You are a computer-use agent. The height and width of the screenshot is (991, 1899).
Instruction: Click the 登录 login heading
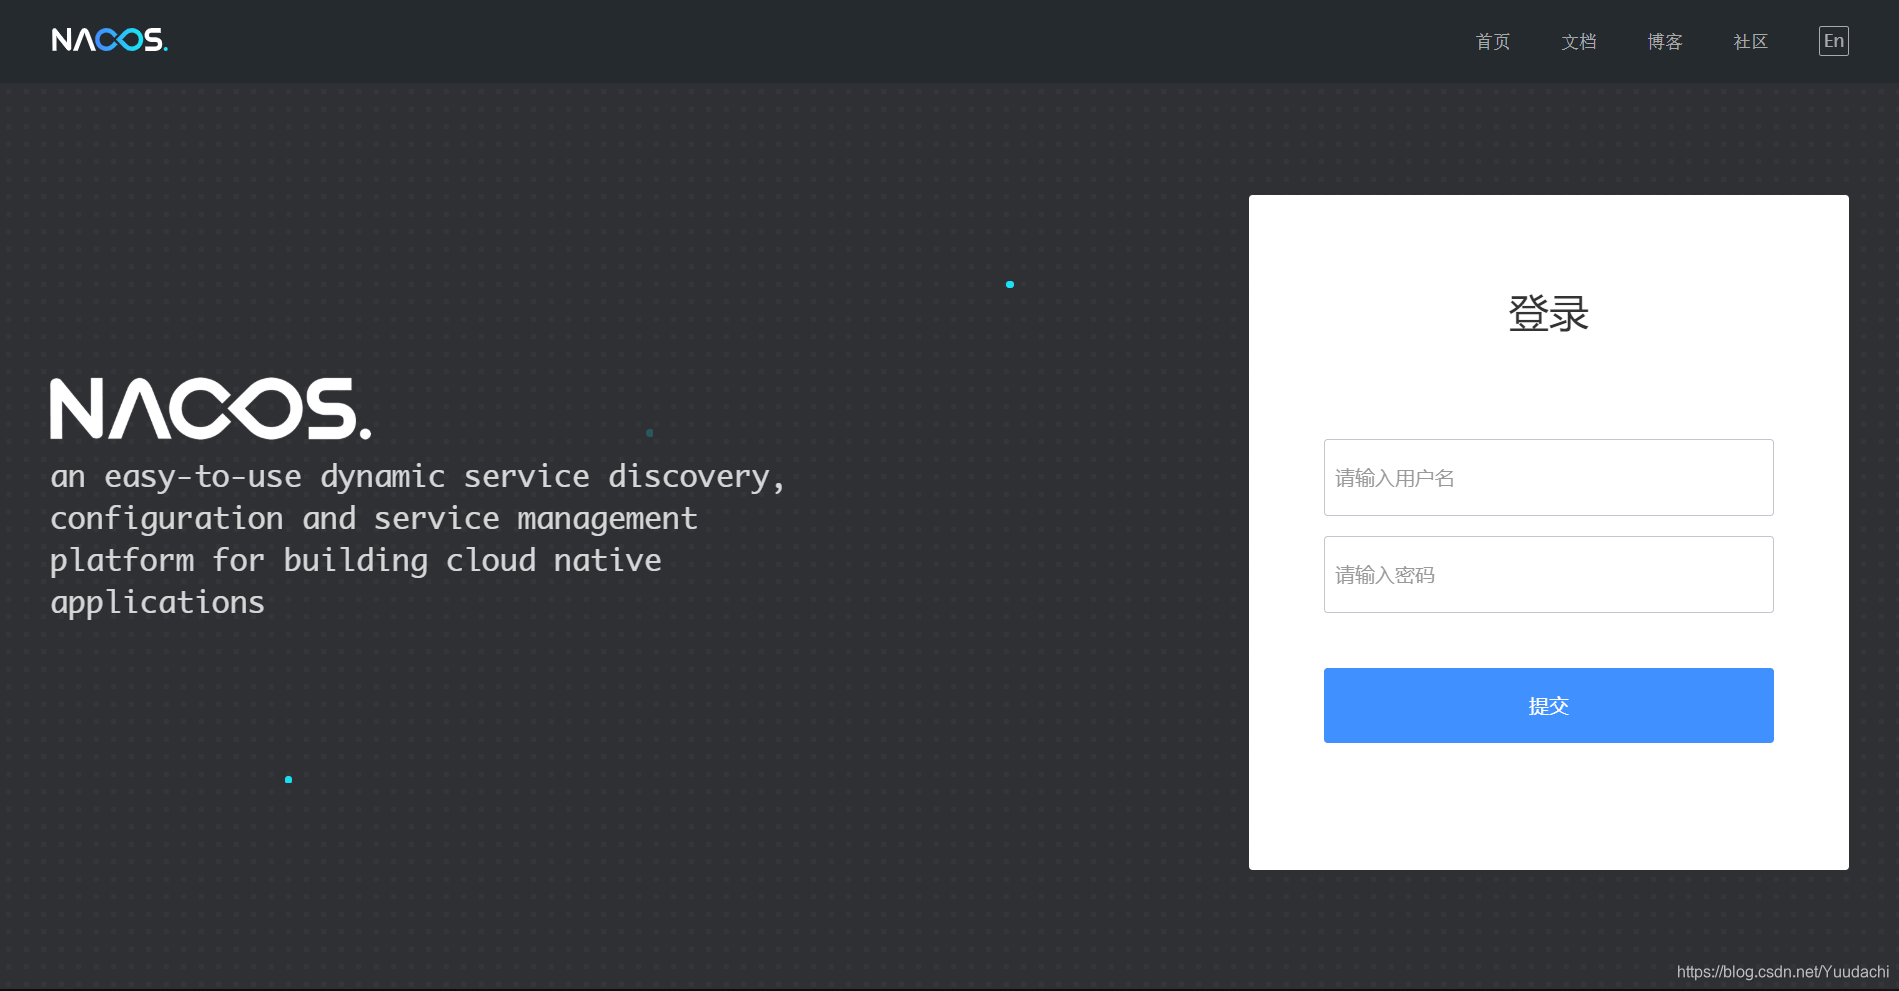click(x=1548, y=314)
